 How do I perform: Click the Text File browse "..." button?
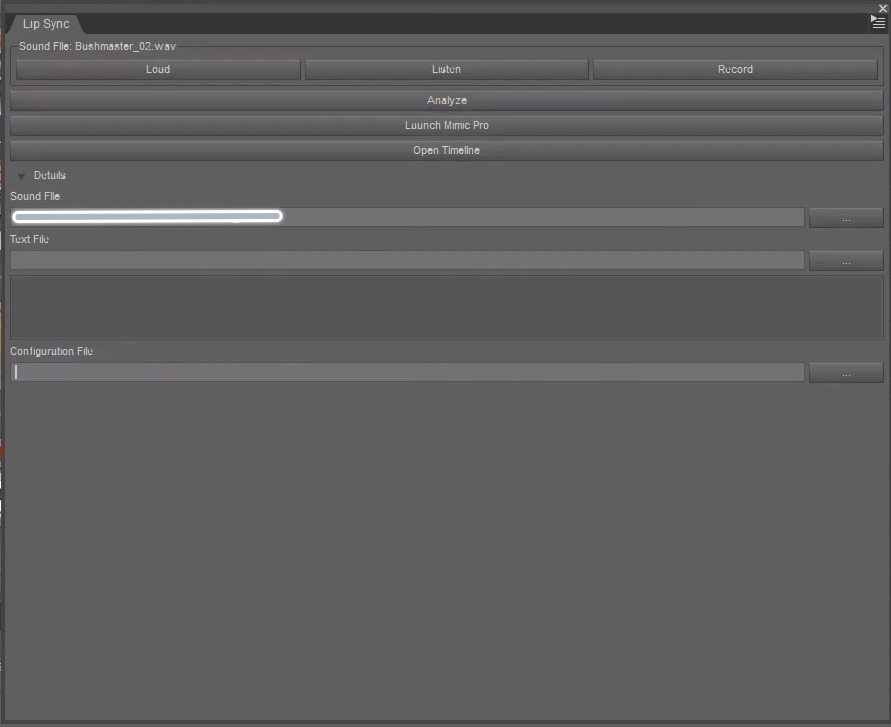pos(845,260)
